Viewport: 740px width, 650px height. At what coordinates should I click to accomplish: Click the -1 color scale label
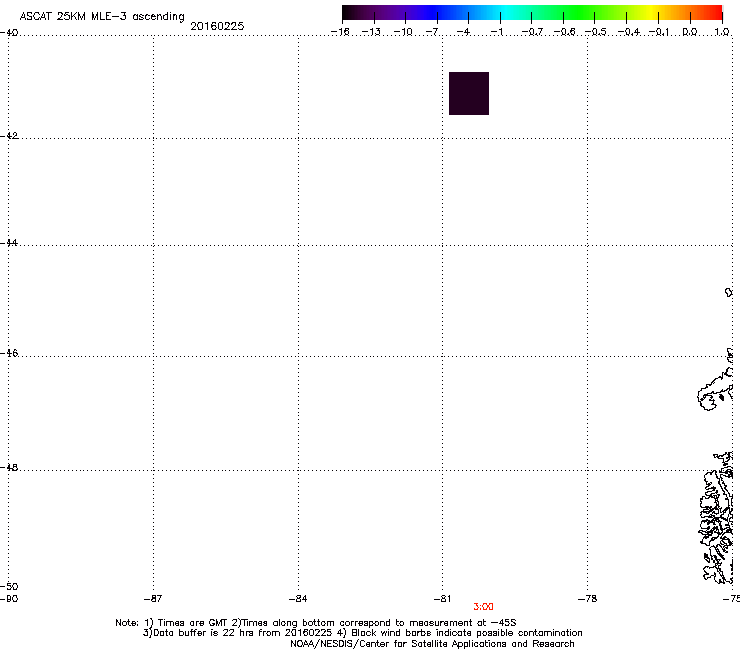point(496,32)
